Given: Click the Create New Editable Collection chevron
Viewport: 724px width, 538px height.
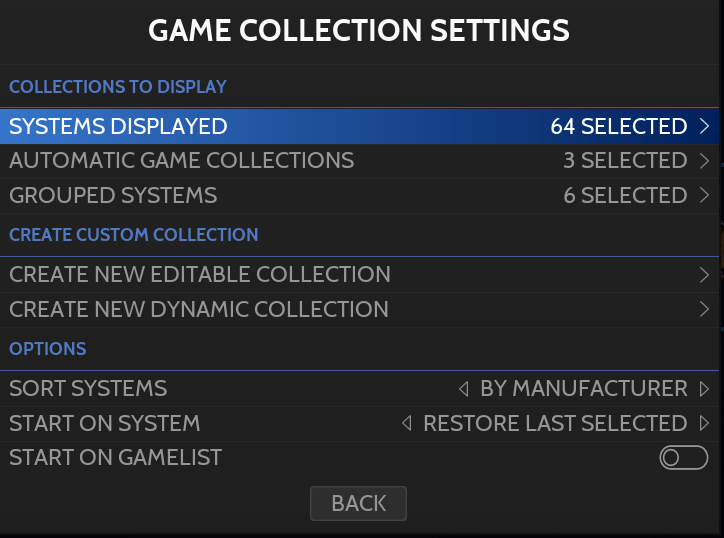Looking at the screenshot, I should pyautogui.click(x=705, y=275).
